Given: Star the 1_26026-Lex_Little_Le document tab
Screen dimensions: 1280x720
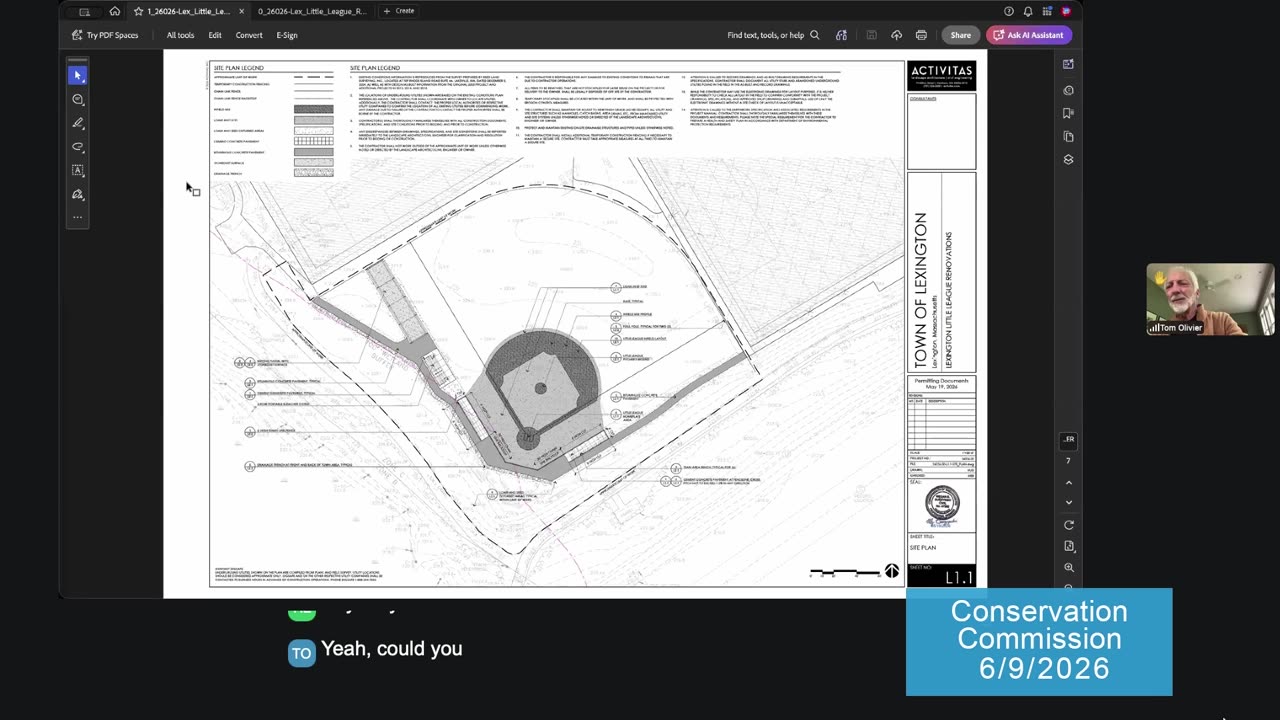Looking at the screenshot, I should click(139, 11).
